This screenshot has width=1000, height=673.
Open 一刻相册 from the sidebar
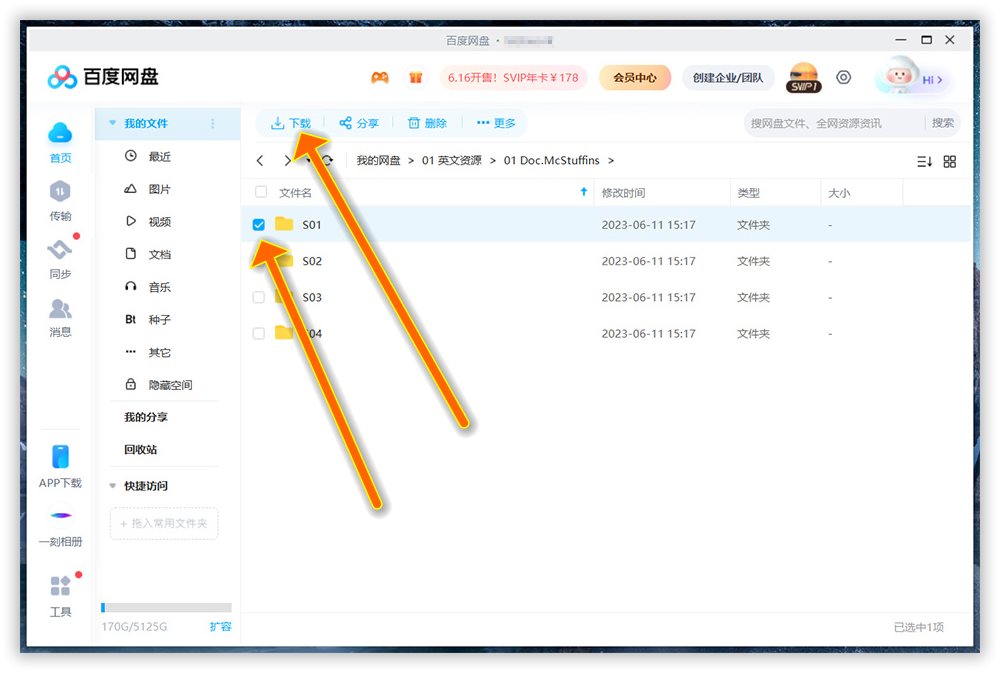point(60,525)
